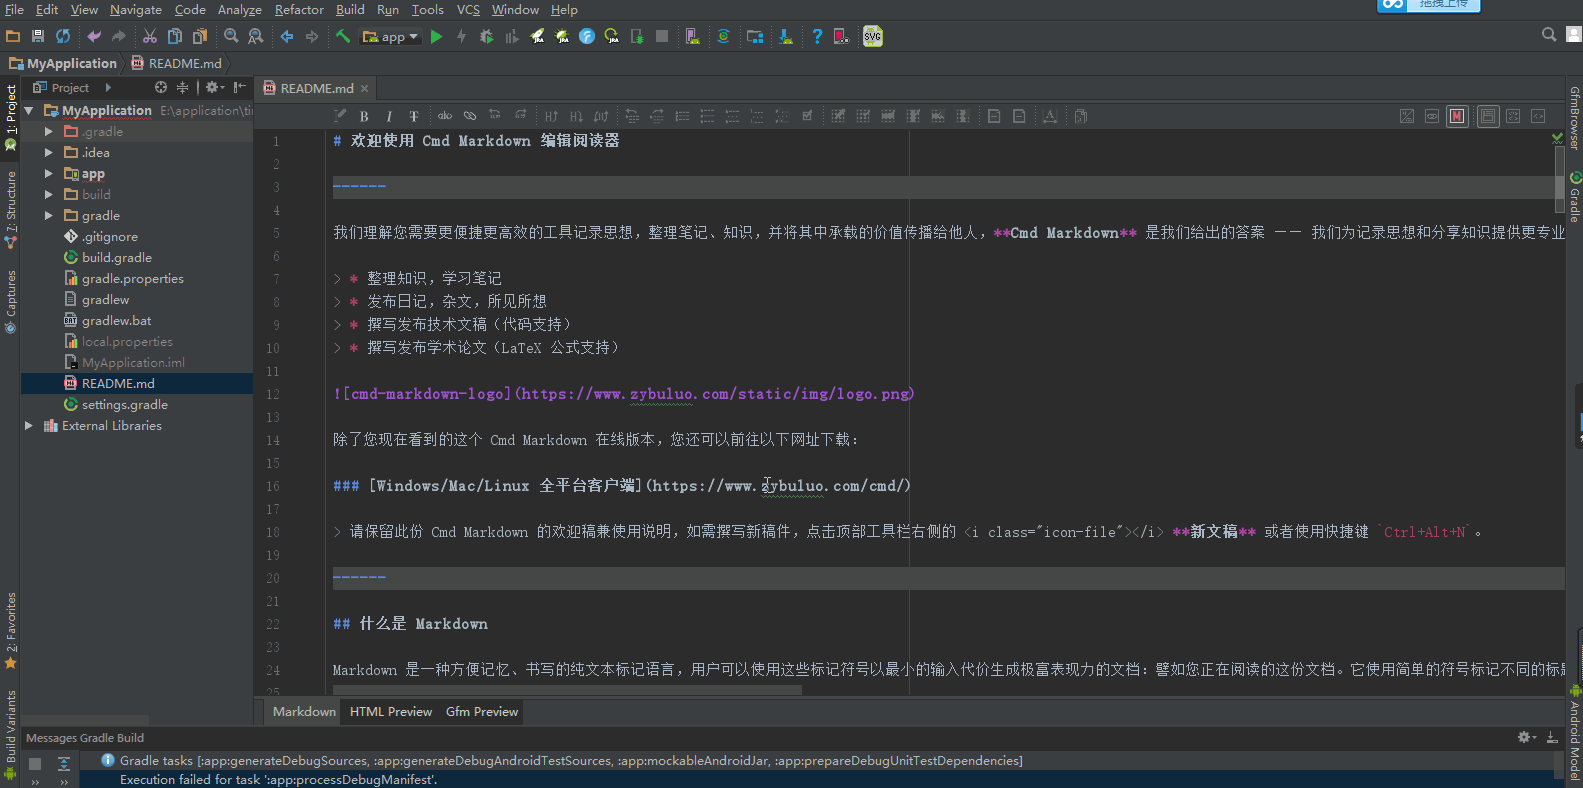
Task: Undo last action with purple arrow
Action: tap(94, 36)
